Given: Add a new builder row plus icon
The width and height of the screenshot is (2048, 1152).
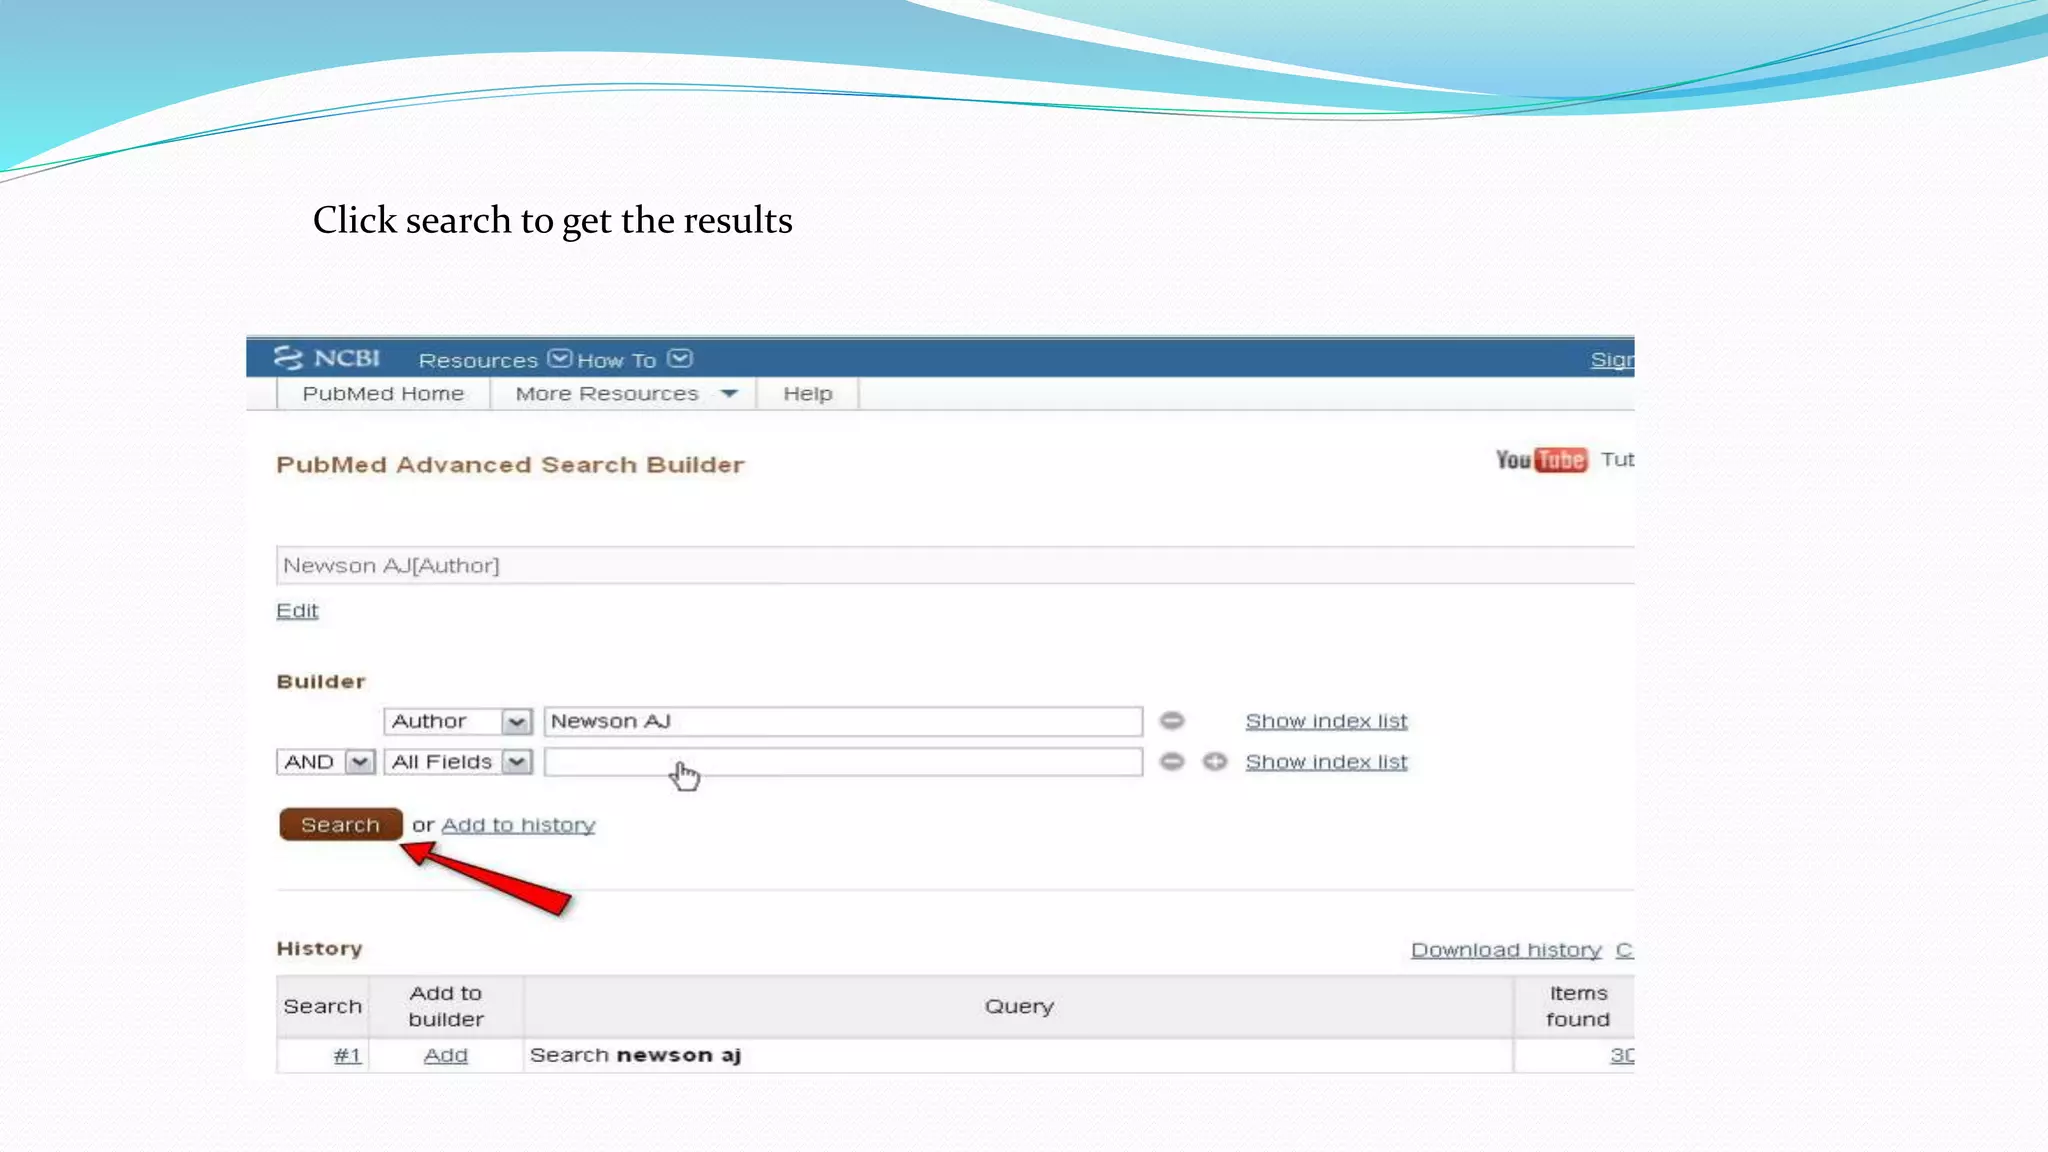Looking at the screenshot, I should (x=1215, y=762).
